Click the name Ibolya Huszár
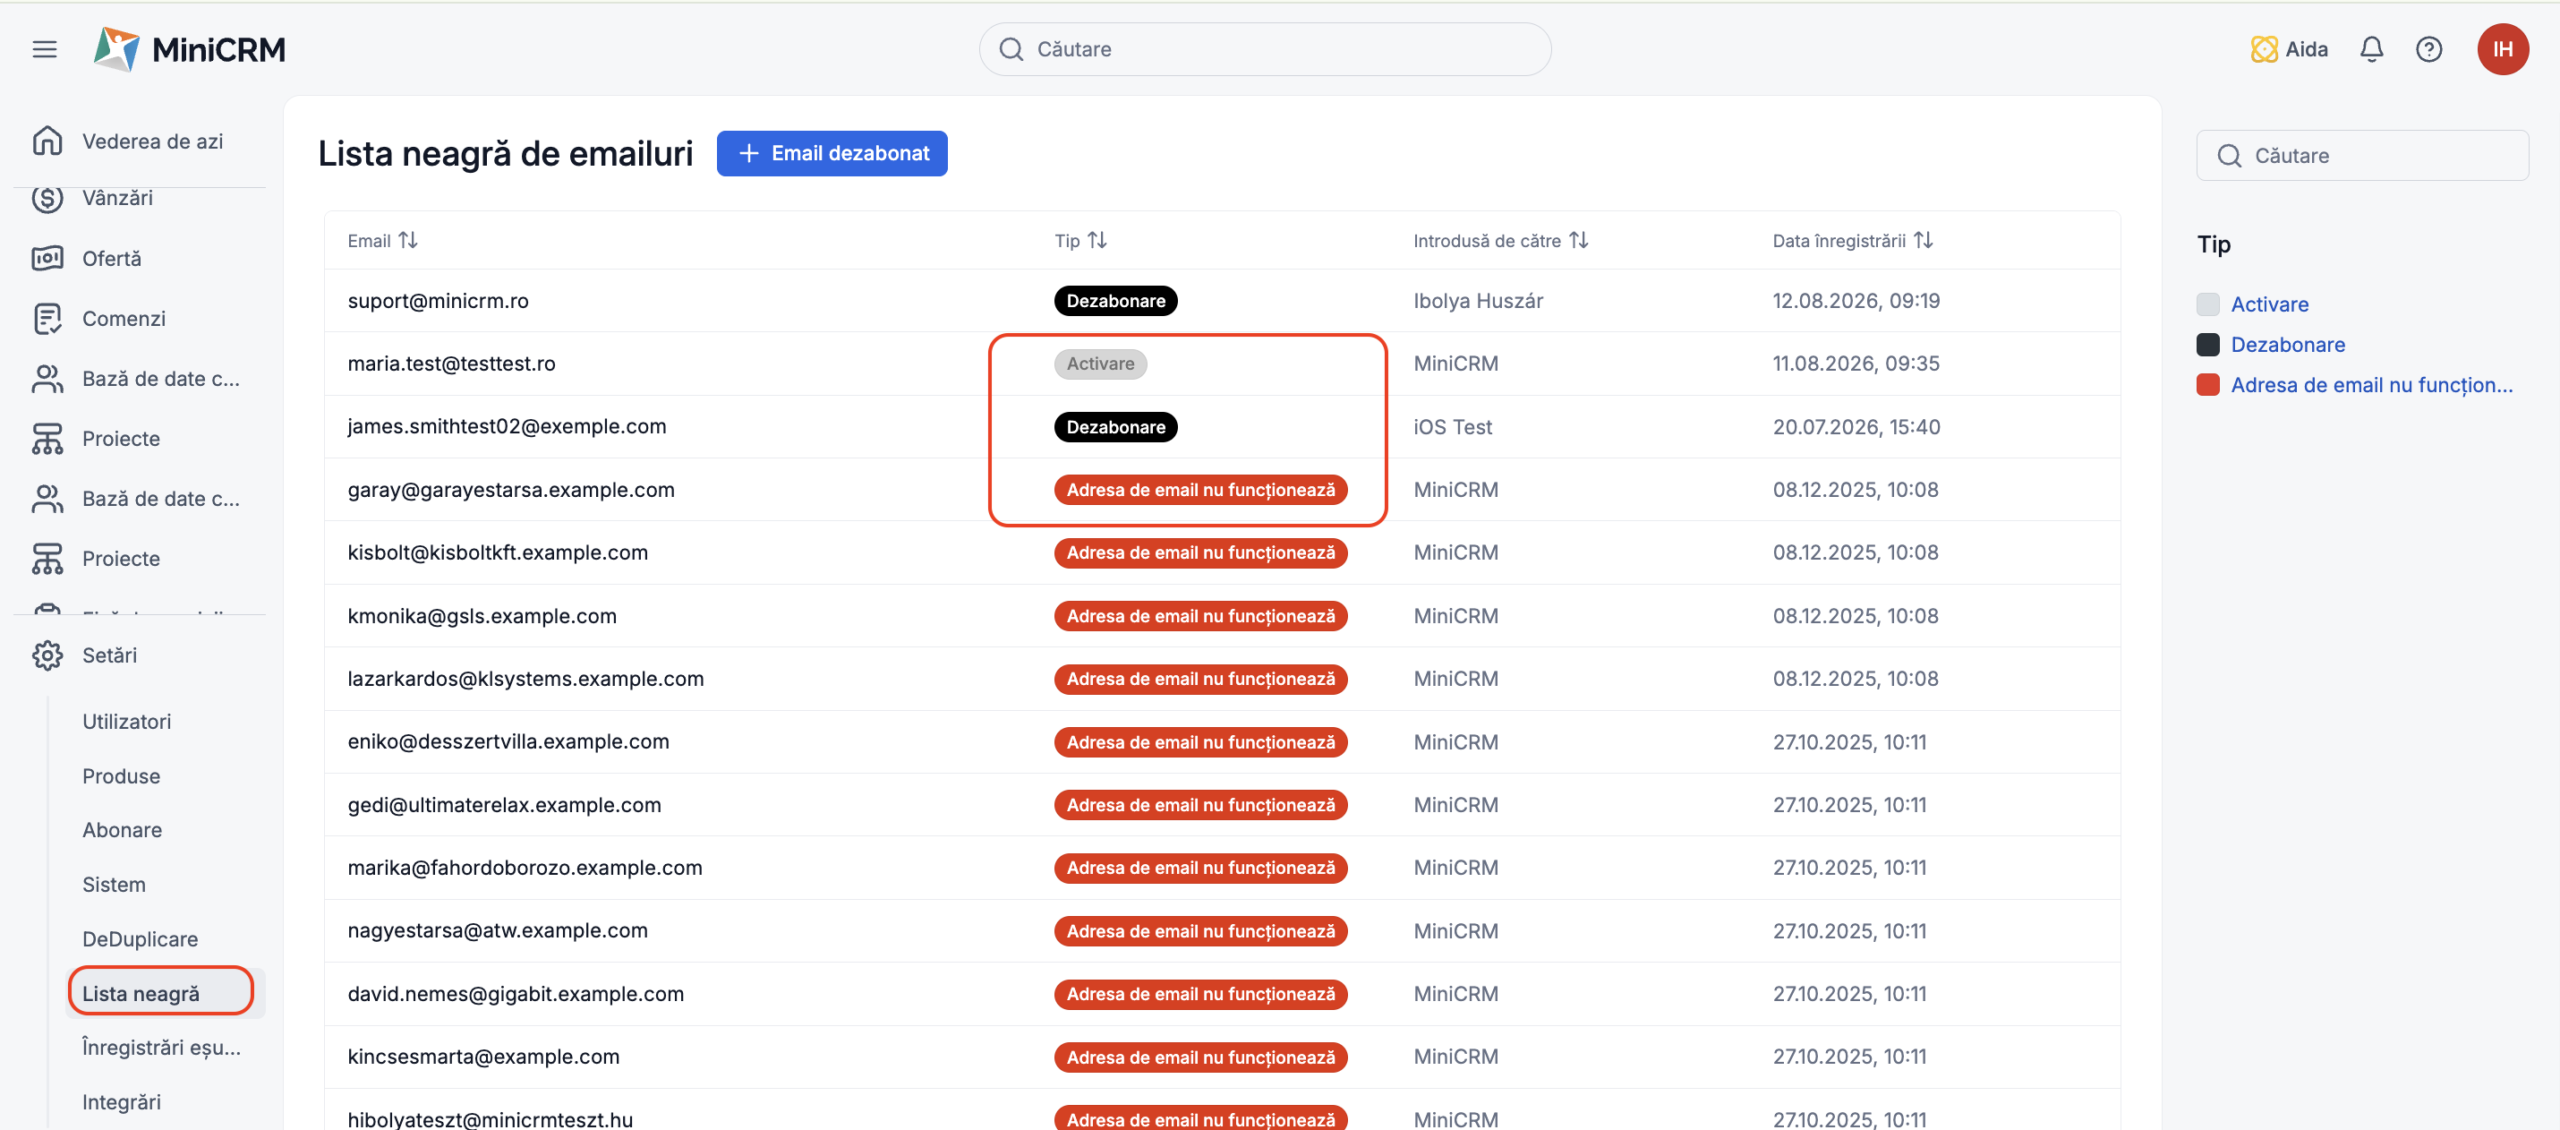The width and height of the screenshot is (2560, 1130). (1478, 301)
